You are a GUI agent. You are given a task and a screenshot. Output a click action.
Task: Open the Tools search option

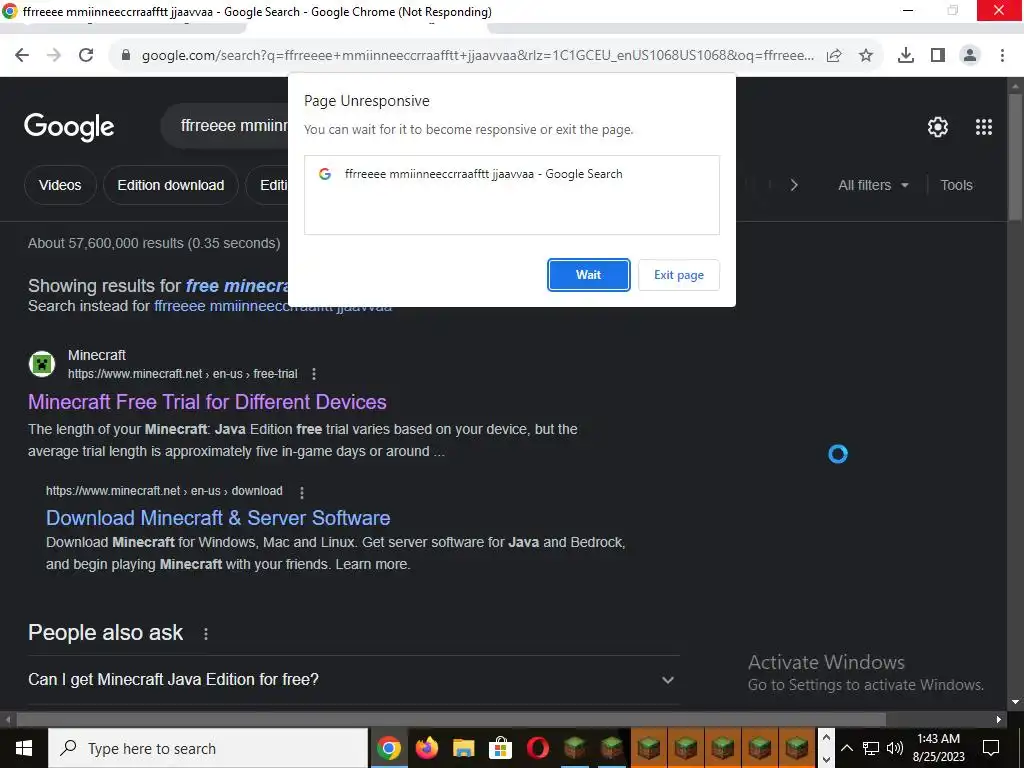[956, 185]
